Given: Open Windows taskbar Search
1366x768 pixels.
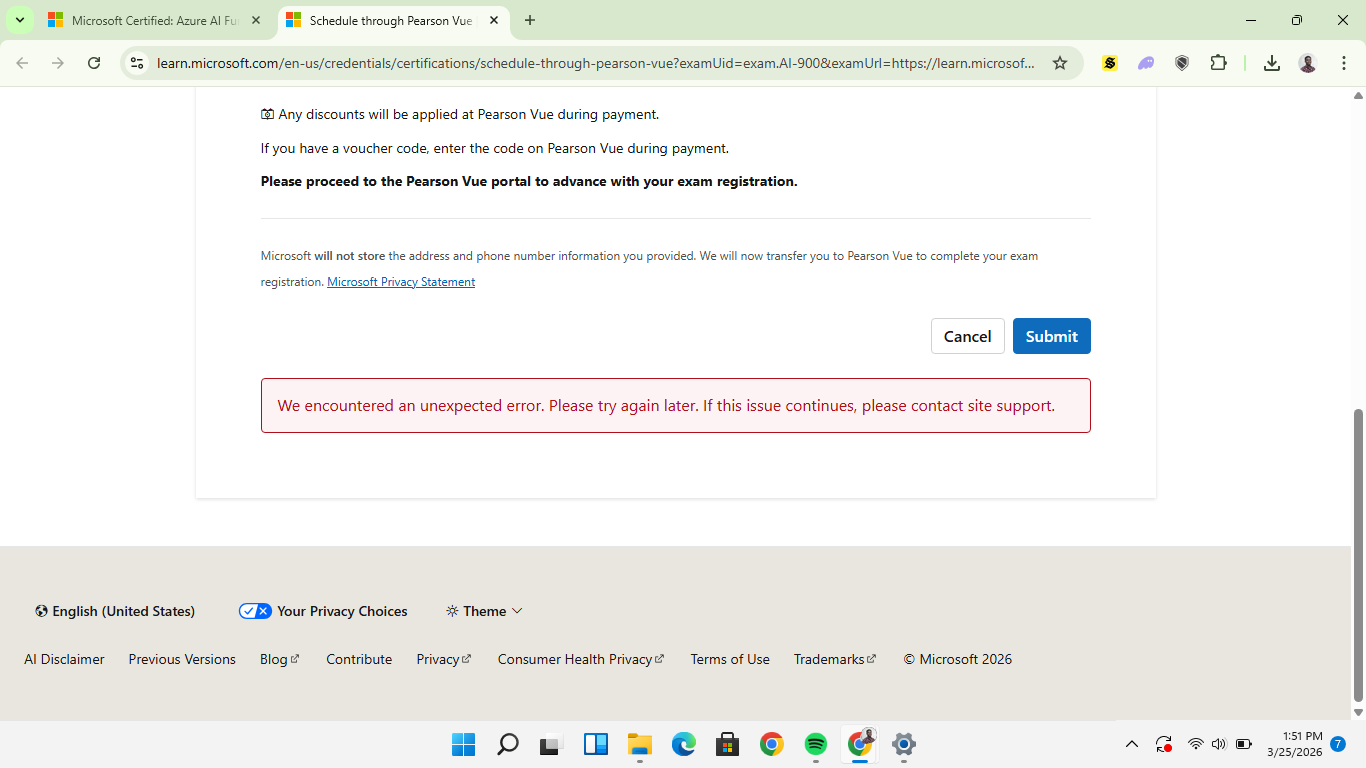Looking at the screenshot, I should pos(508,744).
